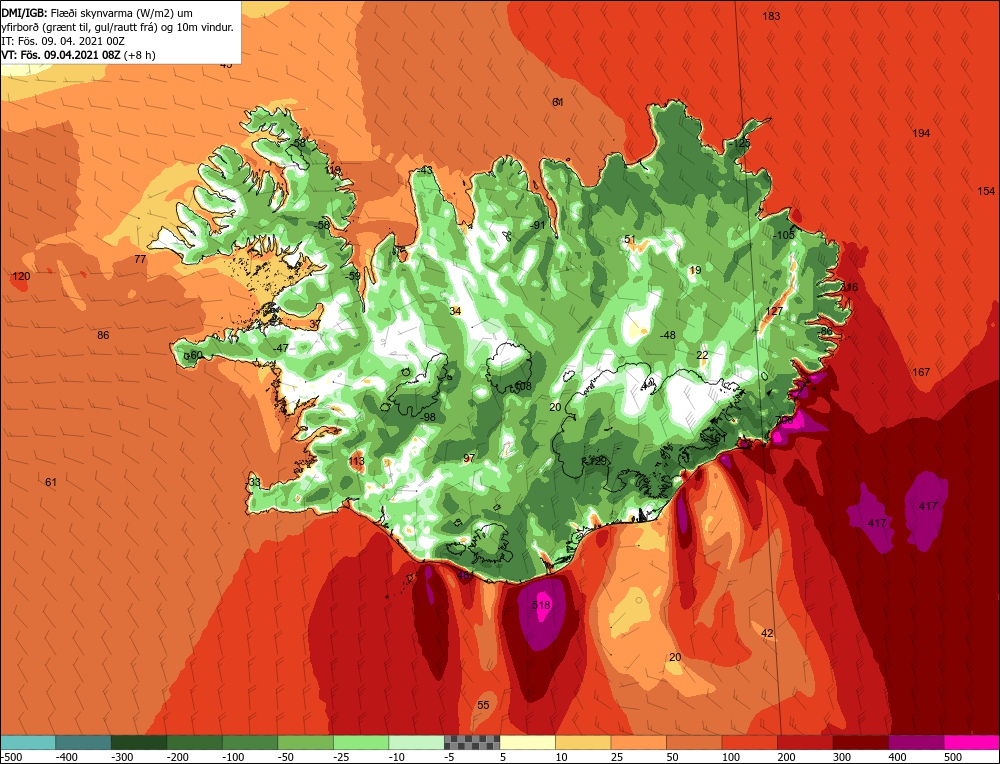The height and width of the screenshot is (764, 1000).
Task: Click the 127 value in eastern Iceland
Action: [x=774, y=311]
